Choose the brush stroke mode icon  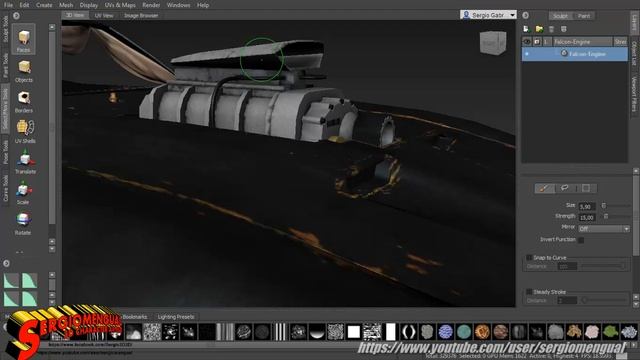(544, 188)
